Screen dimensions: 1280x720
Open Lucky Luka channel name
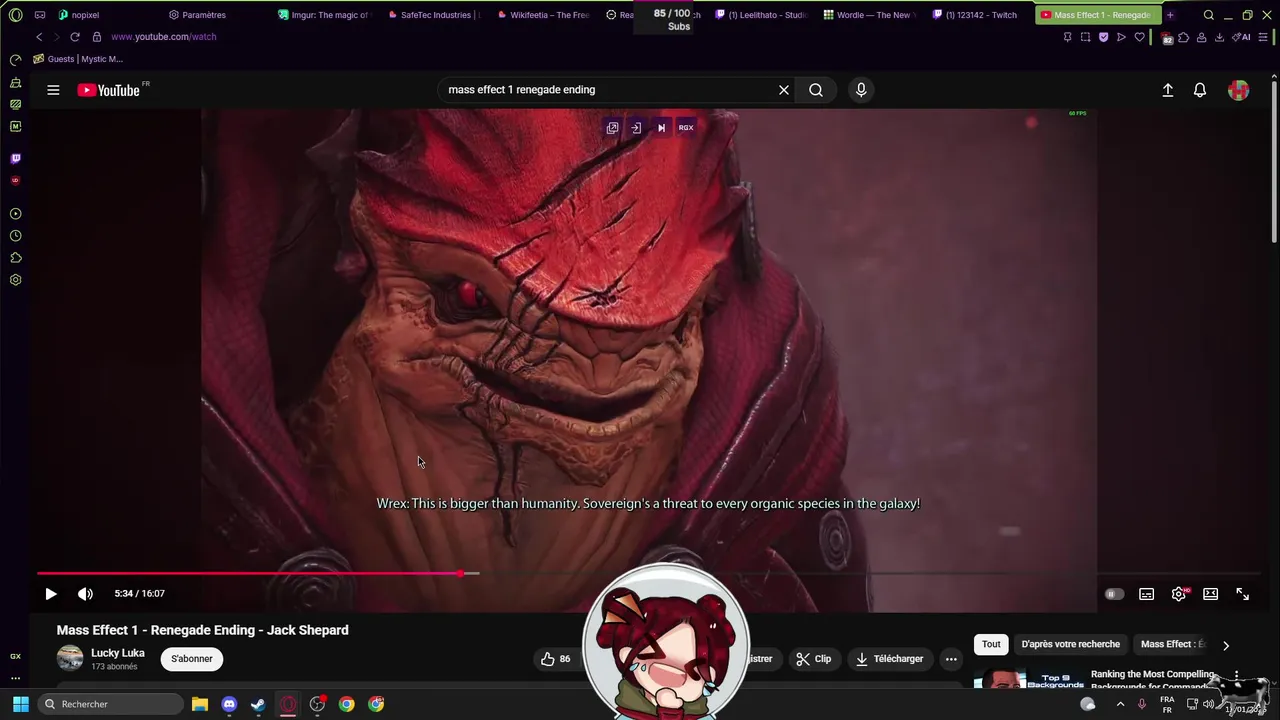click(x=118, y=653)
